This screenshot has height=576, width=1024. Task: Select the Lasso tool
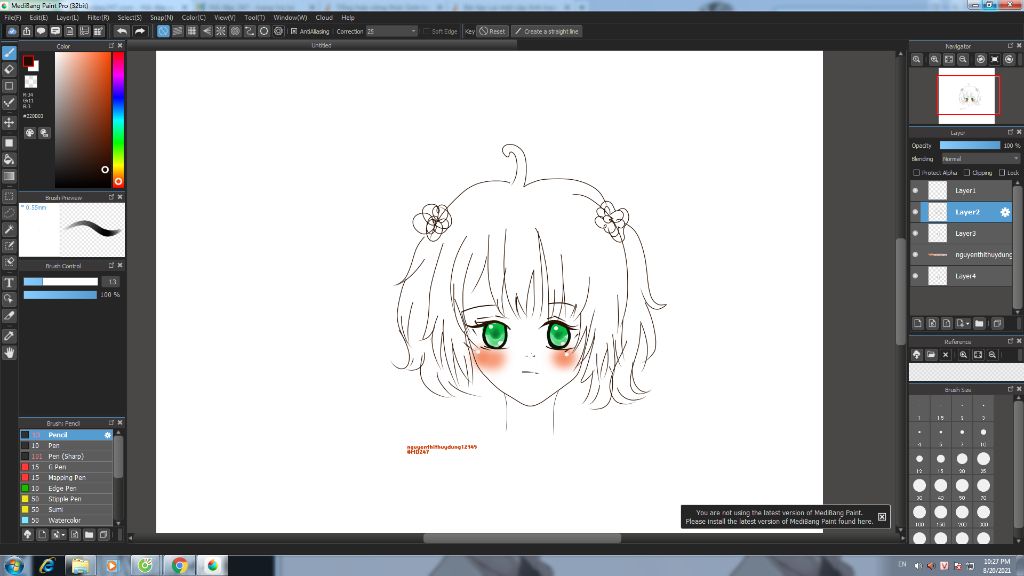tap(9, 212)
